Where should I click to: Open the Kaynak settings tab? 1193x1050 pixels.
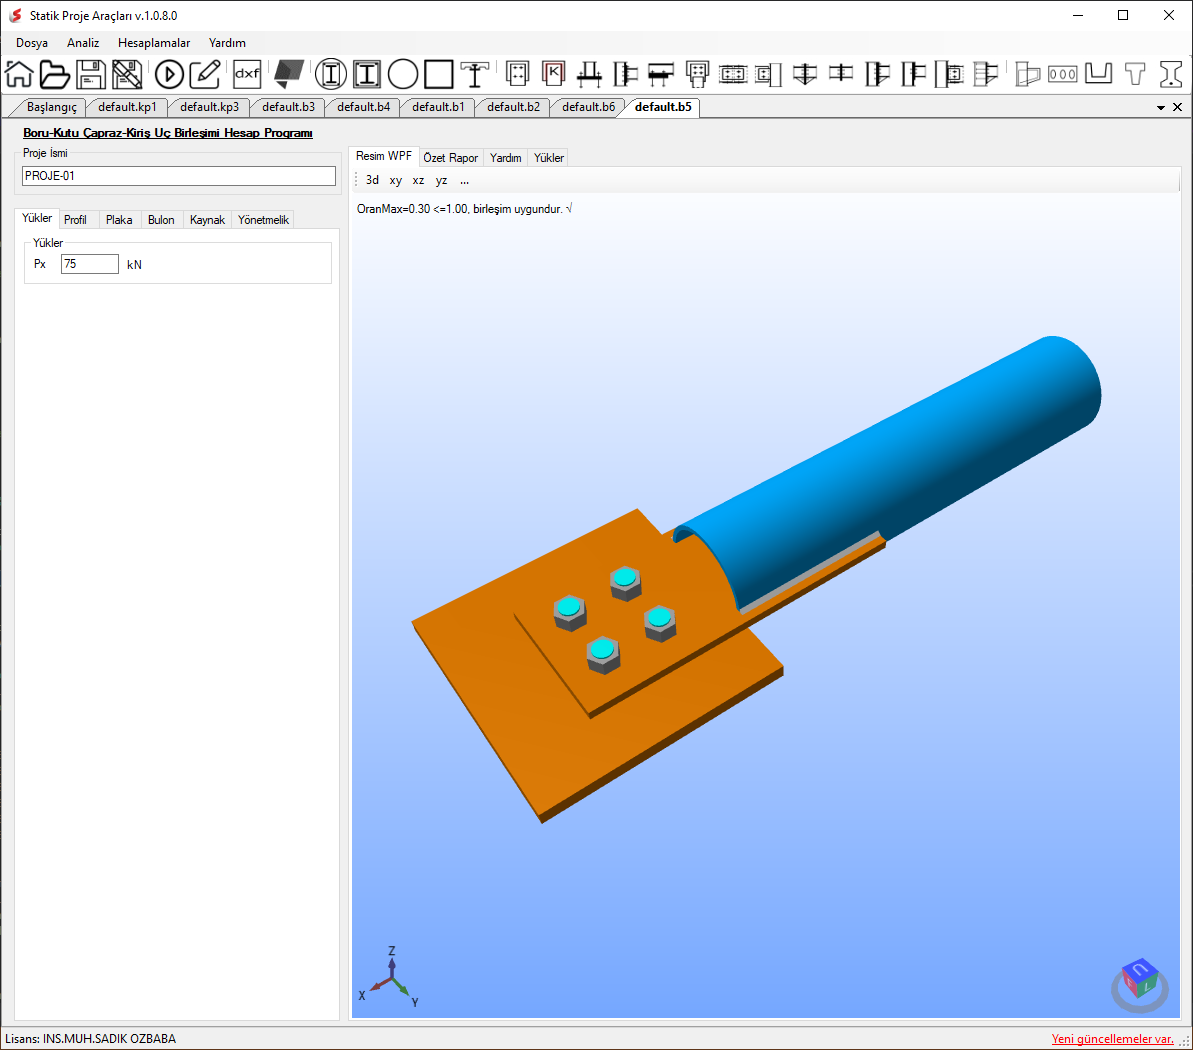click(x=207, y=220)
